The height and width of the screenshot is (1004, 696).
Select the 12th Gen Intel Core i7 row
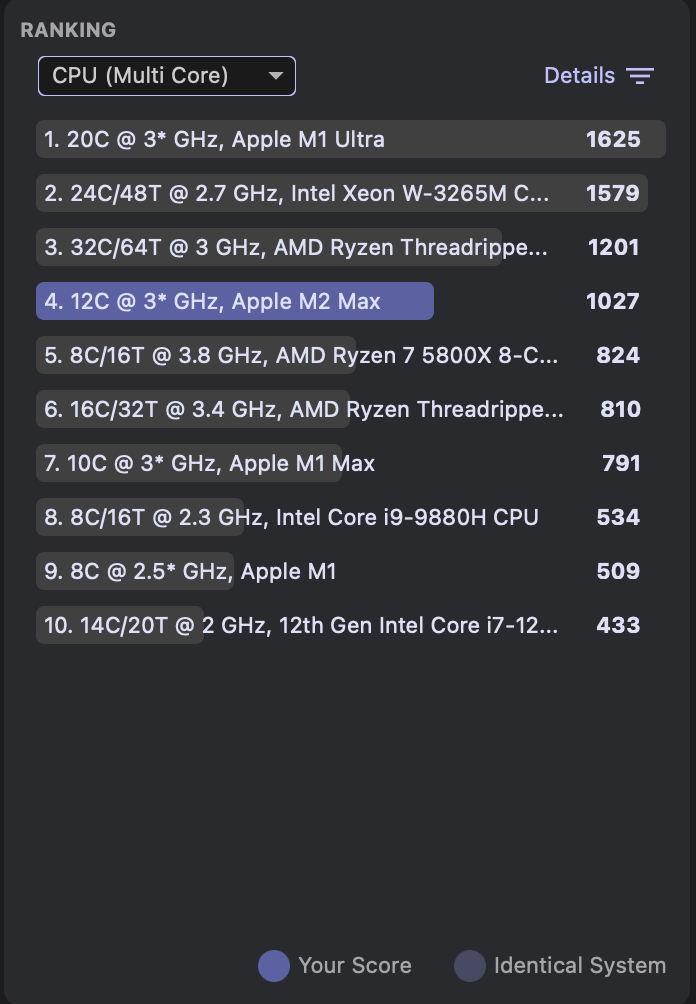pos(300,625)
